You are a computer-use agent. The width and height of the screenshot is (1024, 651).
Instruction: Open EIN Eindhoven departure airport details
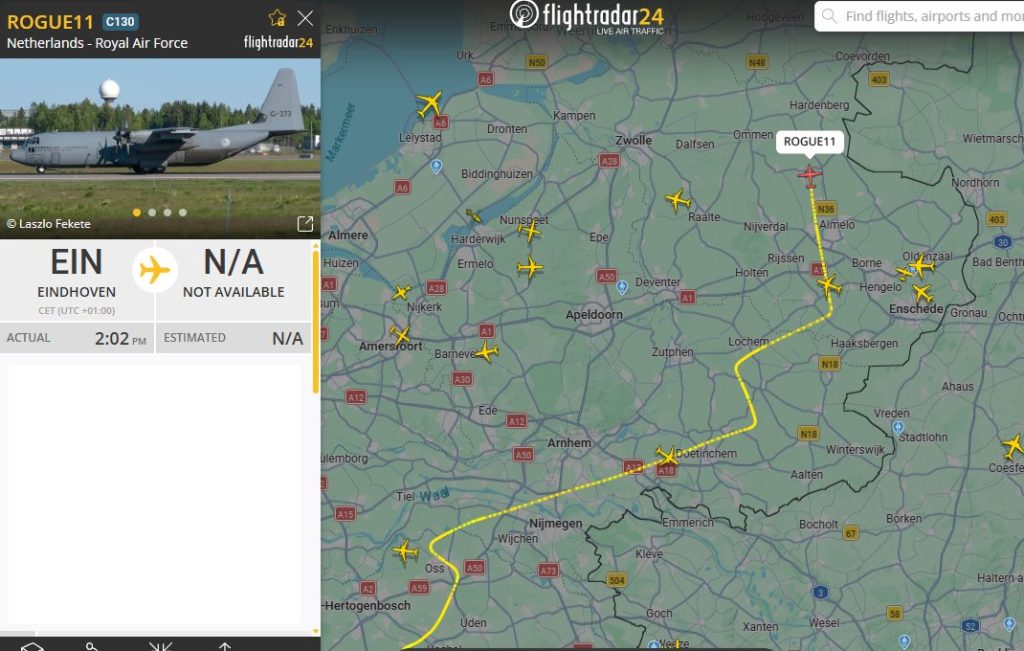click(x=77, y=273)
